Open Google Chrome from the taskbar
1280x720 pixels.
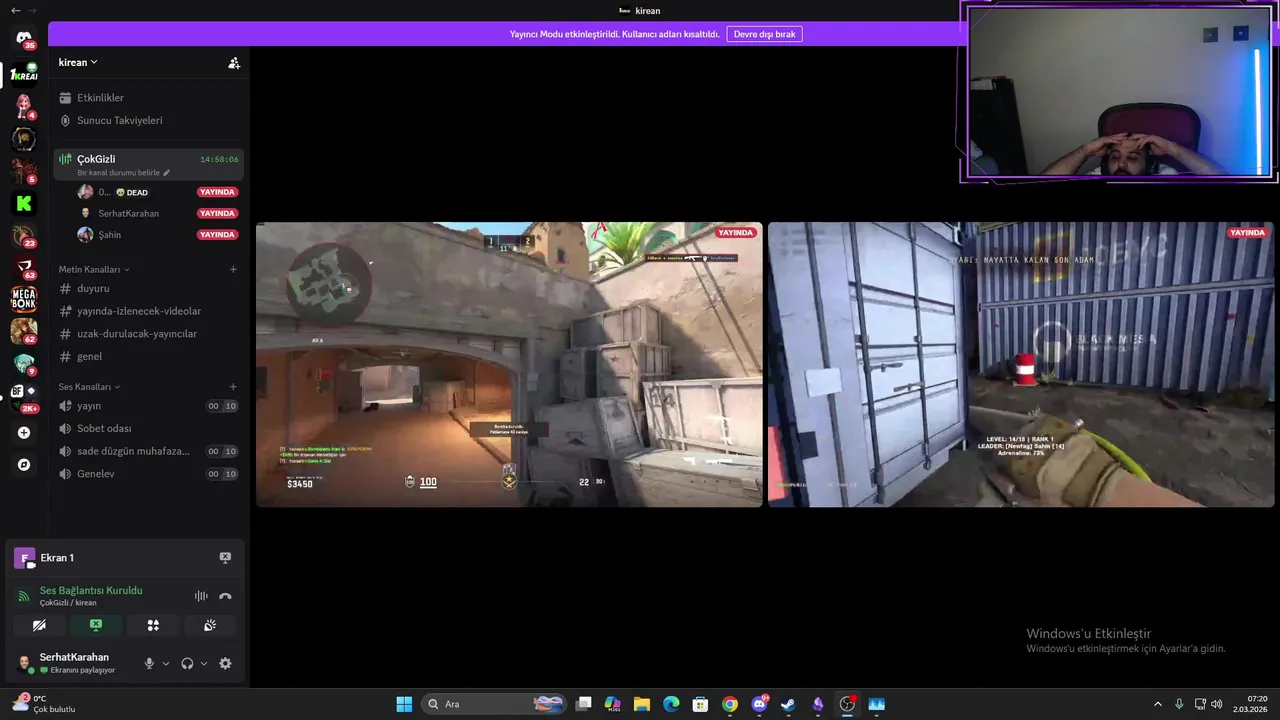[730, 704]
